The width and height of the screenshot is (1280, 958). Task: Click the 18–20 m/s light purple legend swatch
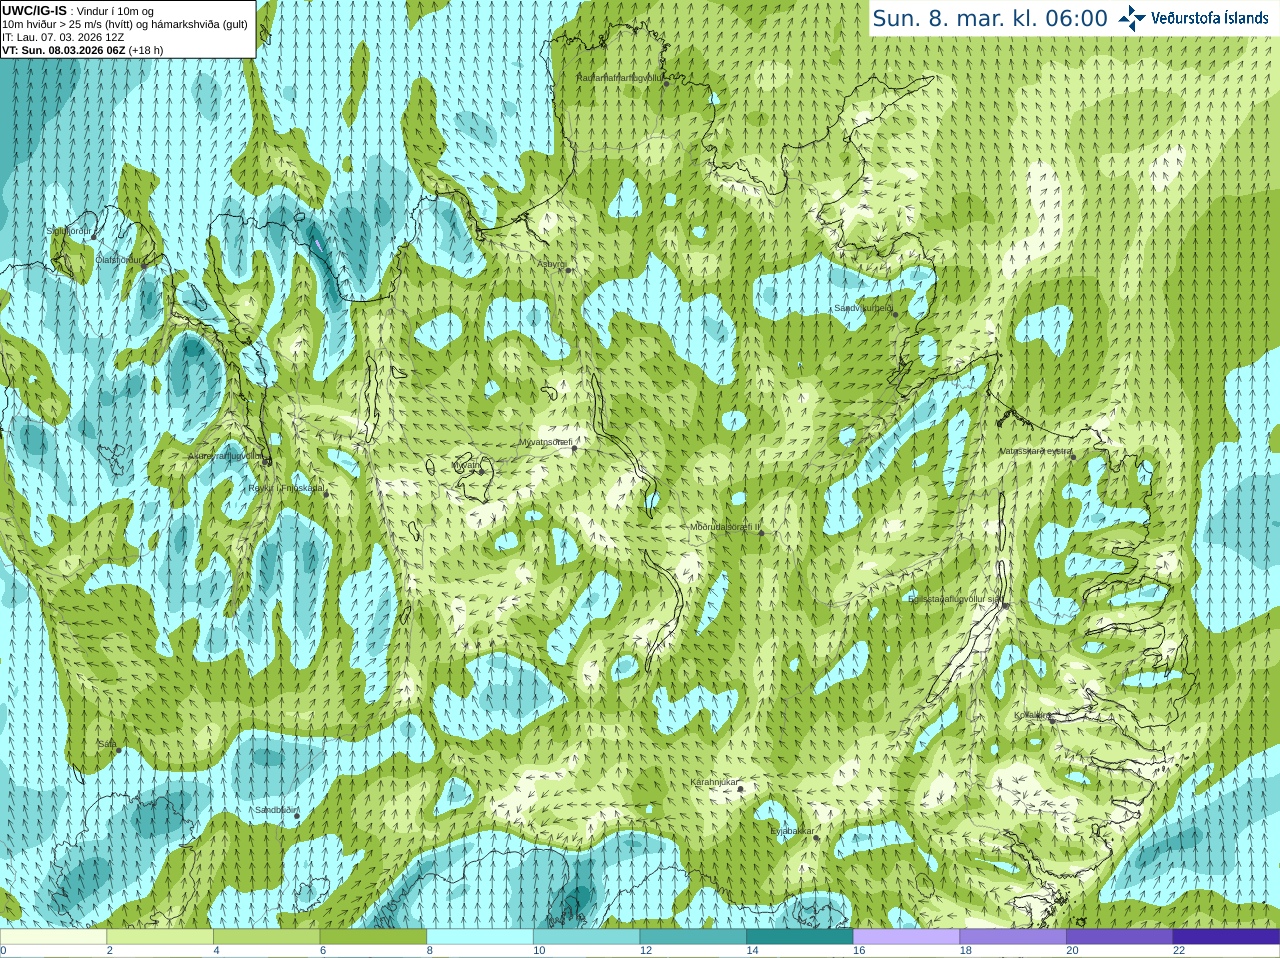1013,937
